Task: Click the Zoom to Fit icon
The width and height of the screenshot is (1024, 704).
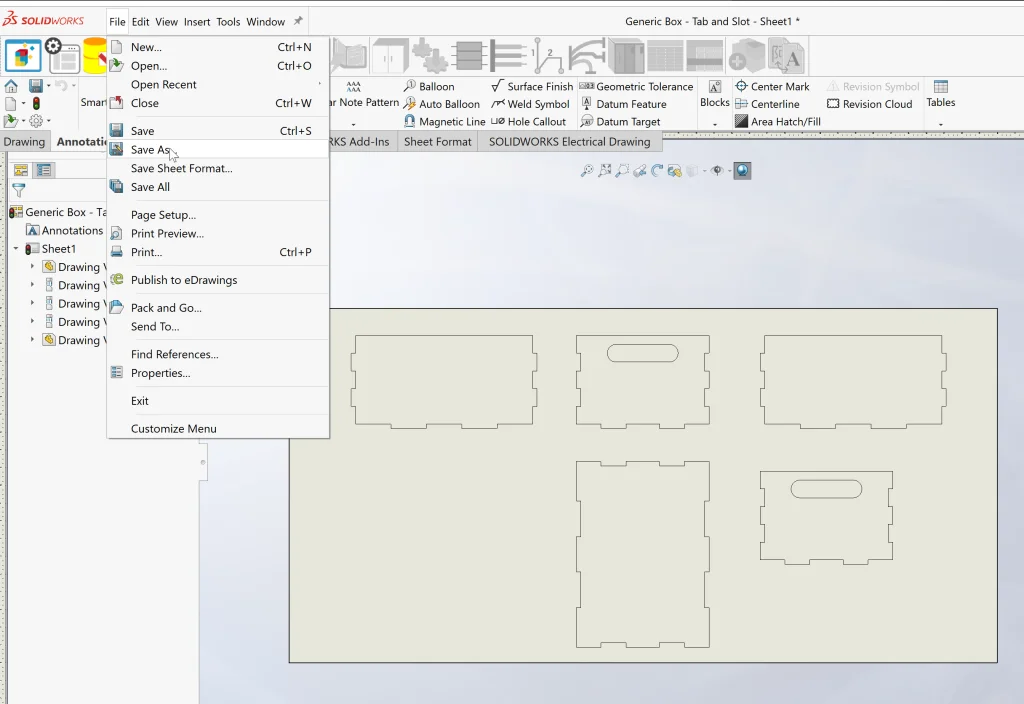Action: pos(587,171)
